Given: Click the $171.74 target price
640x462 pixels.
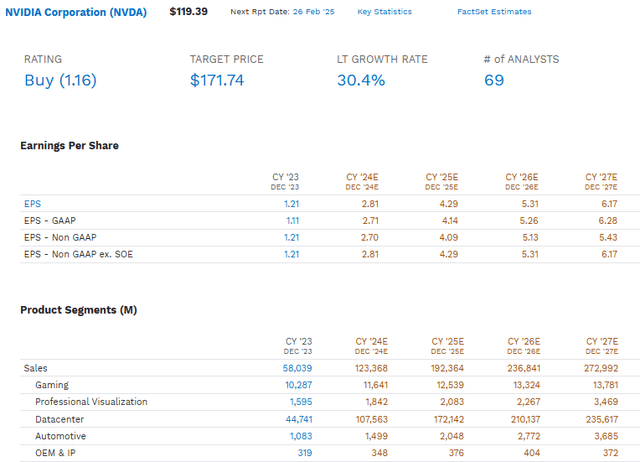Looking at the screenshot, I should click(x=217, y=80).
